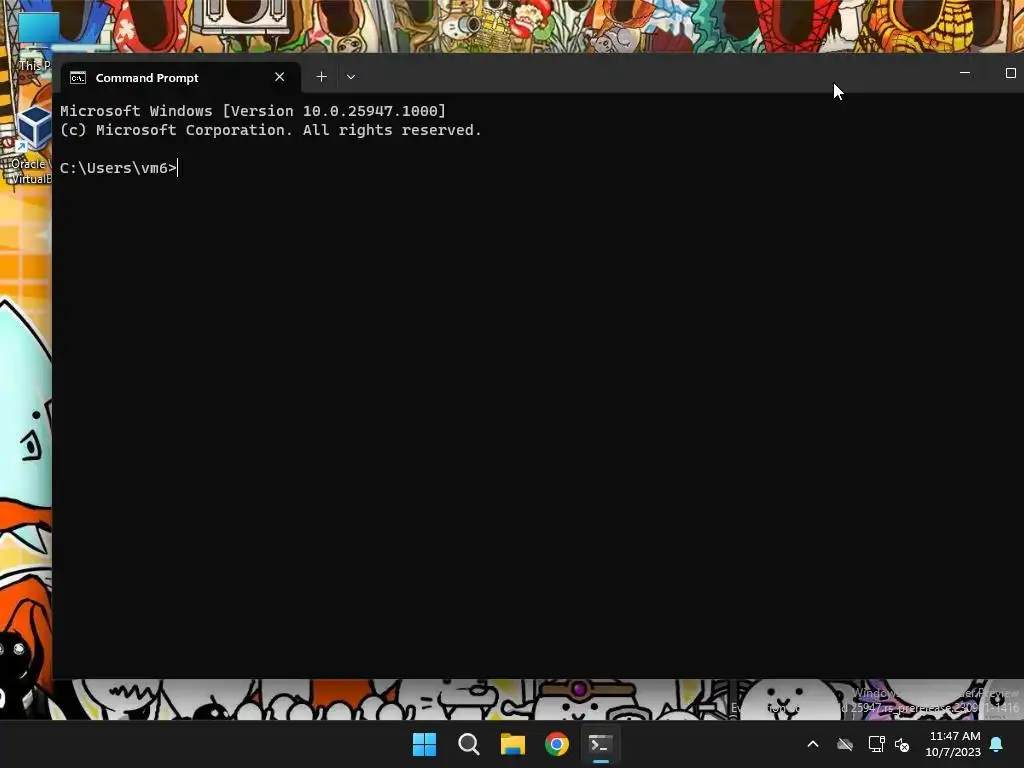Select Oracle VirtualBox desktop shortcut
This screenshot has width=1024, height=768.
click(x=30, y=145)
